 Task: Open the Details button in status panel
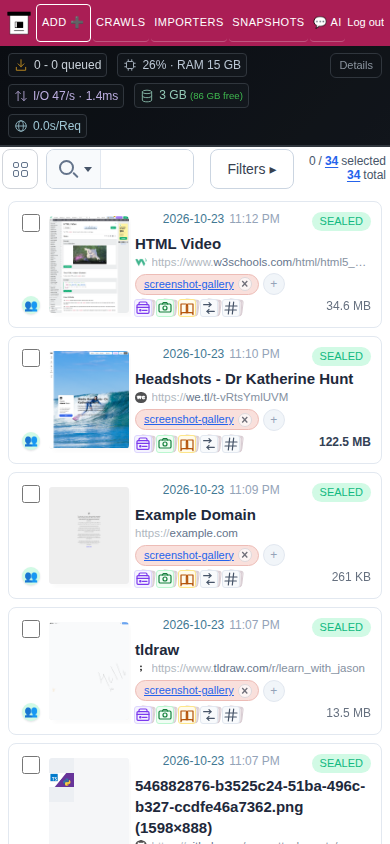[356, 65]
